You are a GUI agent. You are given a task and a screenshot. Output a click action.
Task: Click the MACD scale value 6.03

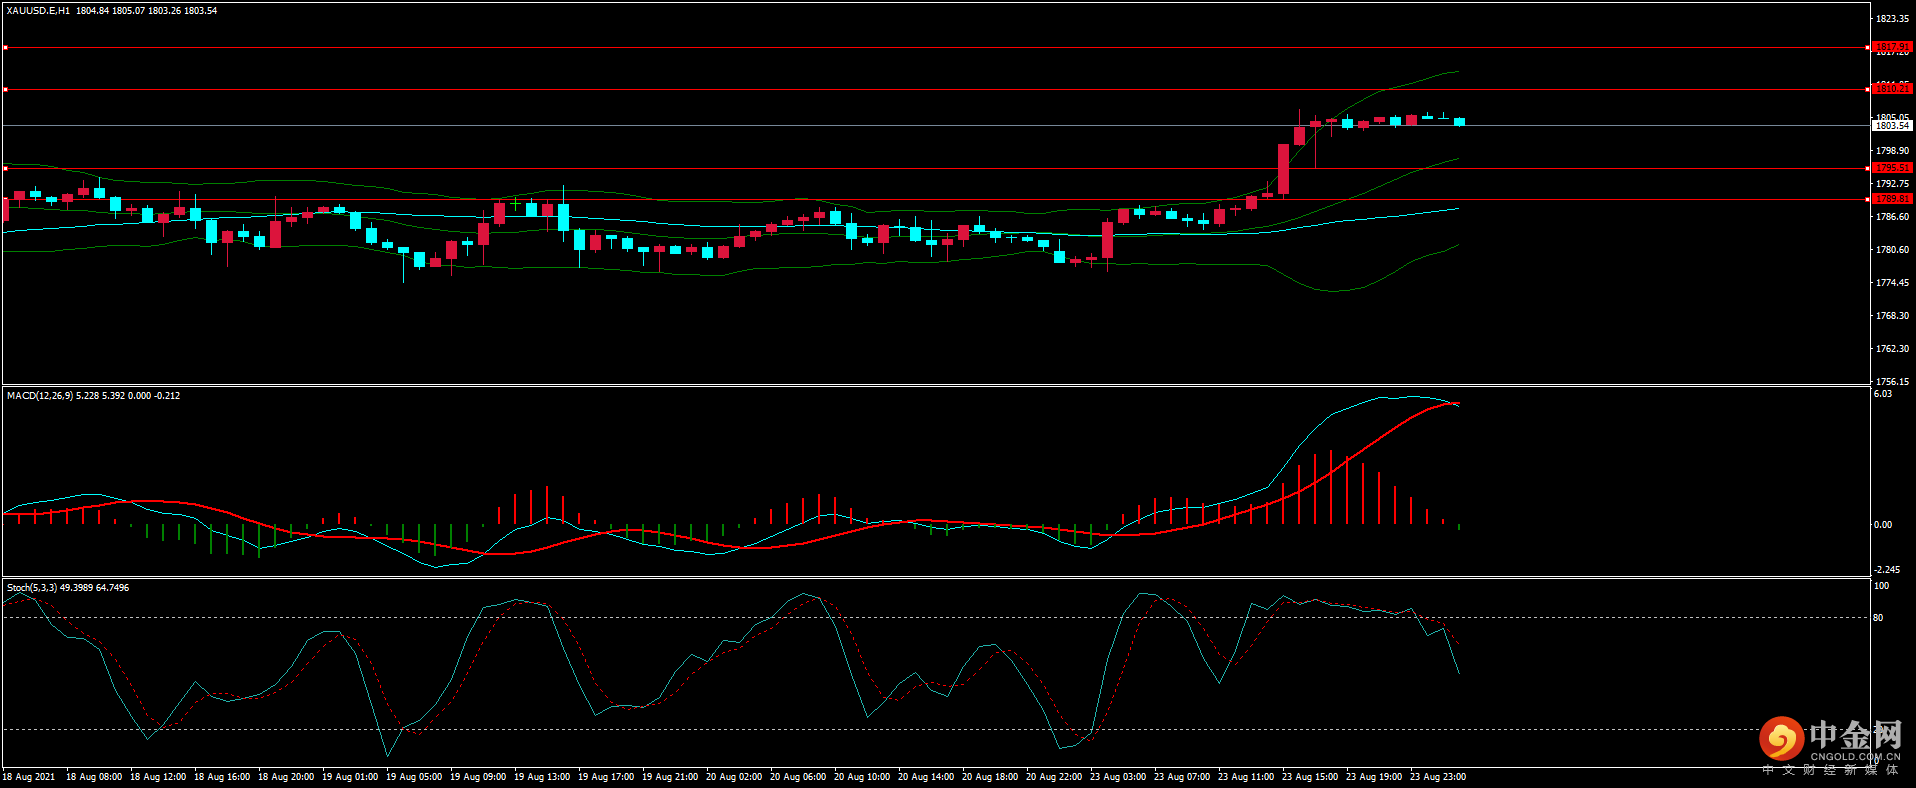click(1883, 394)
